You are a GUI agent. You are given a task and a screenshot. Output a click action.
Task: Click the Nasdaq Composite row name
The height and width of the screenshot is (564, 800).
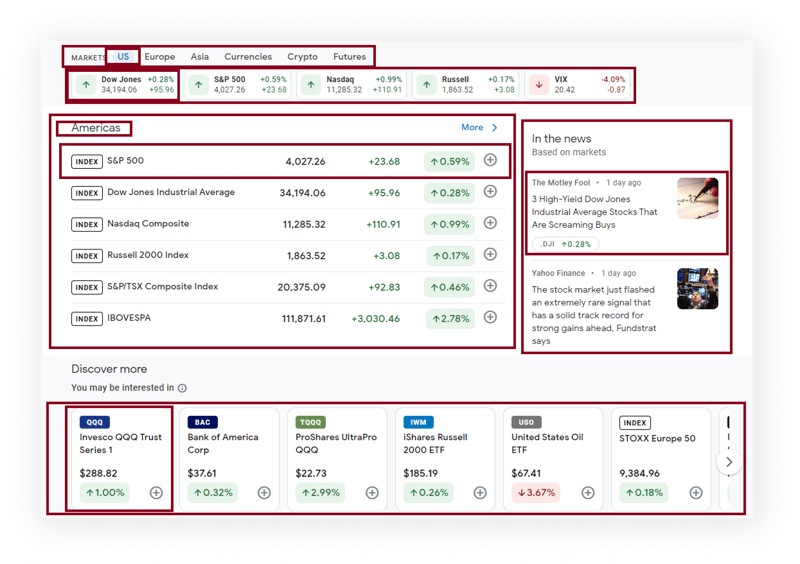[148, 224]
